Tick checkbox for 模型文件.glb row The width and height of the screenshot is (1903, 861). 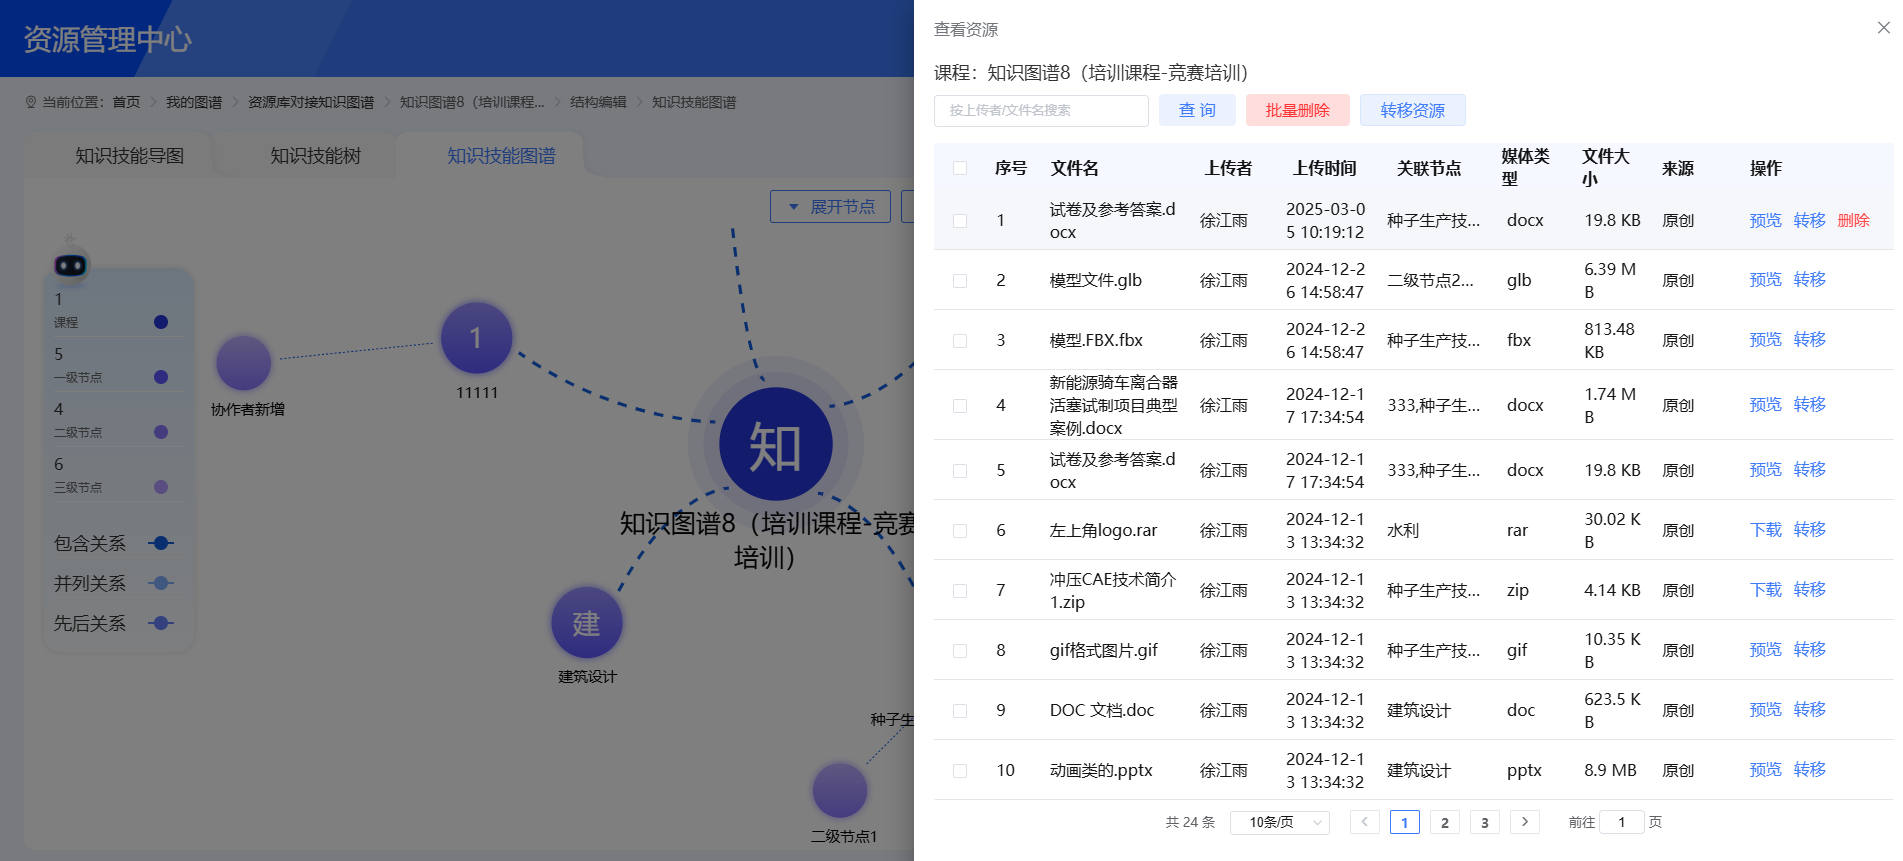pyautogui.click(x=960, y=280)
